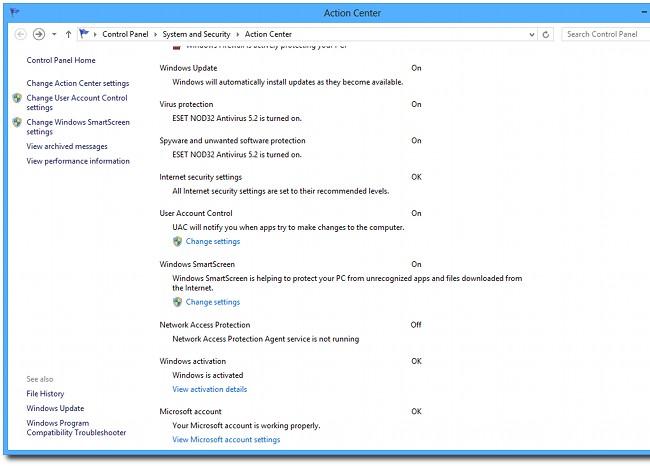Click 'Your Microsoft account is working properly' text
Screen dimensions: 650x466
point(246,425)
